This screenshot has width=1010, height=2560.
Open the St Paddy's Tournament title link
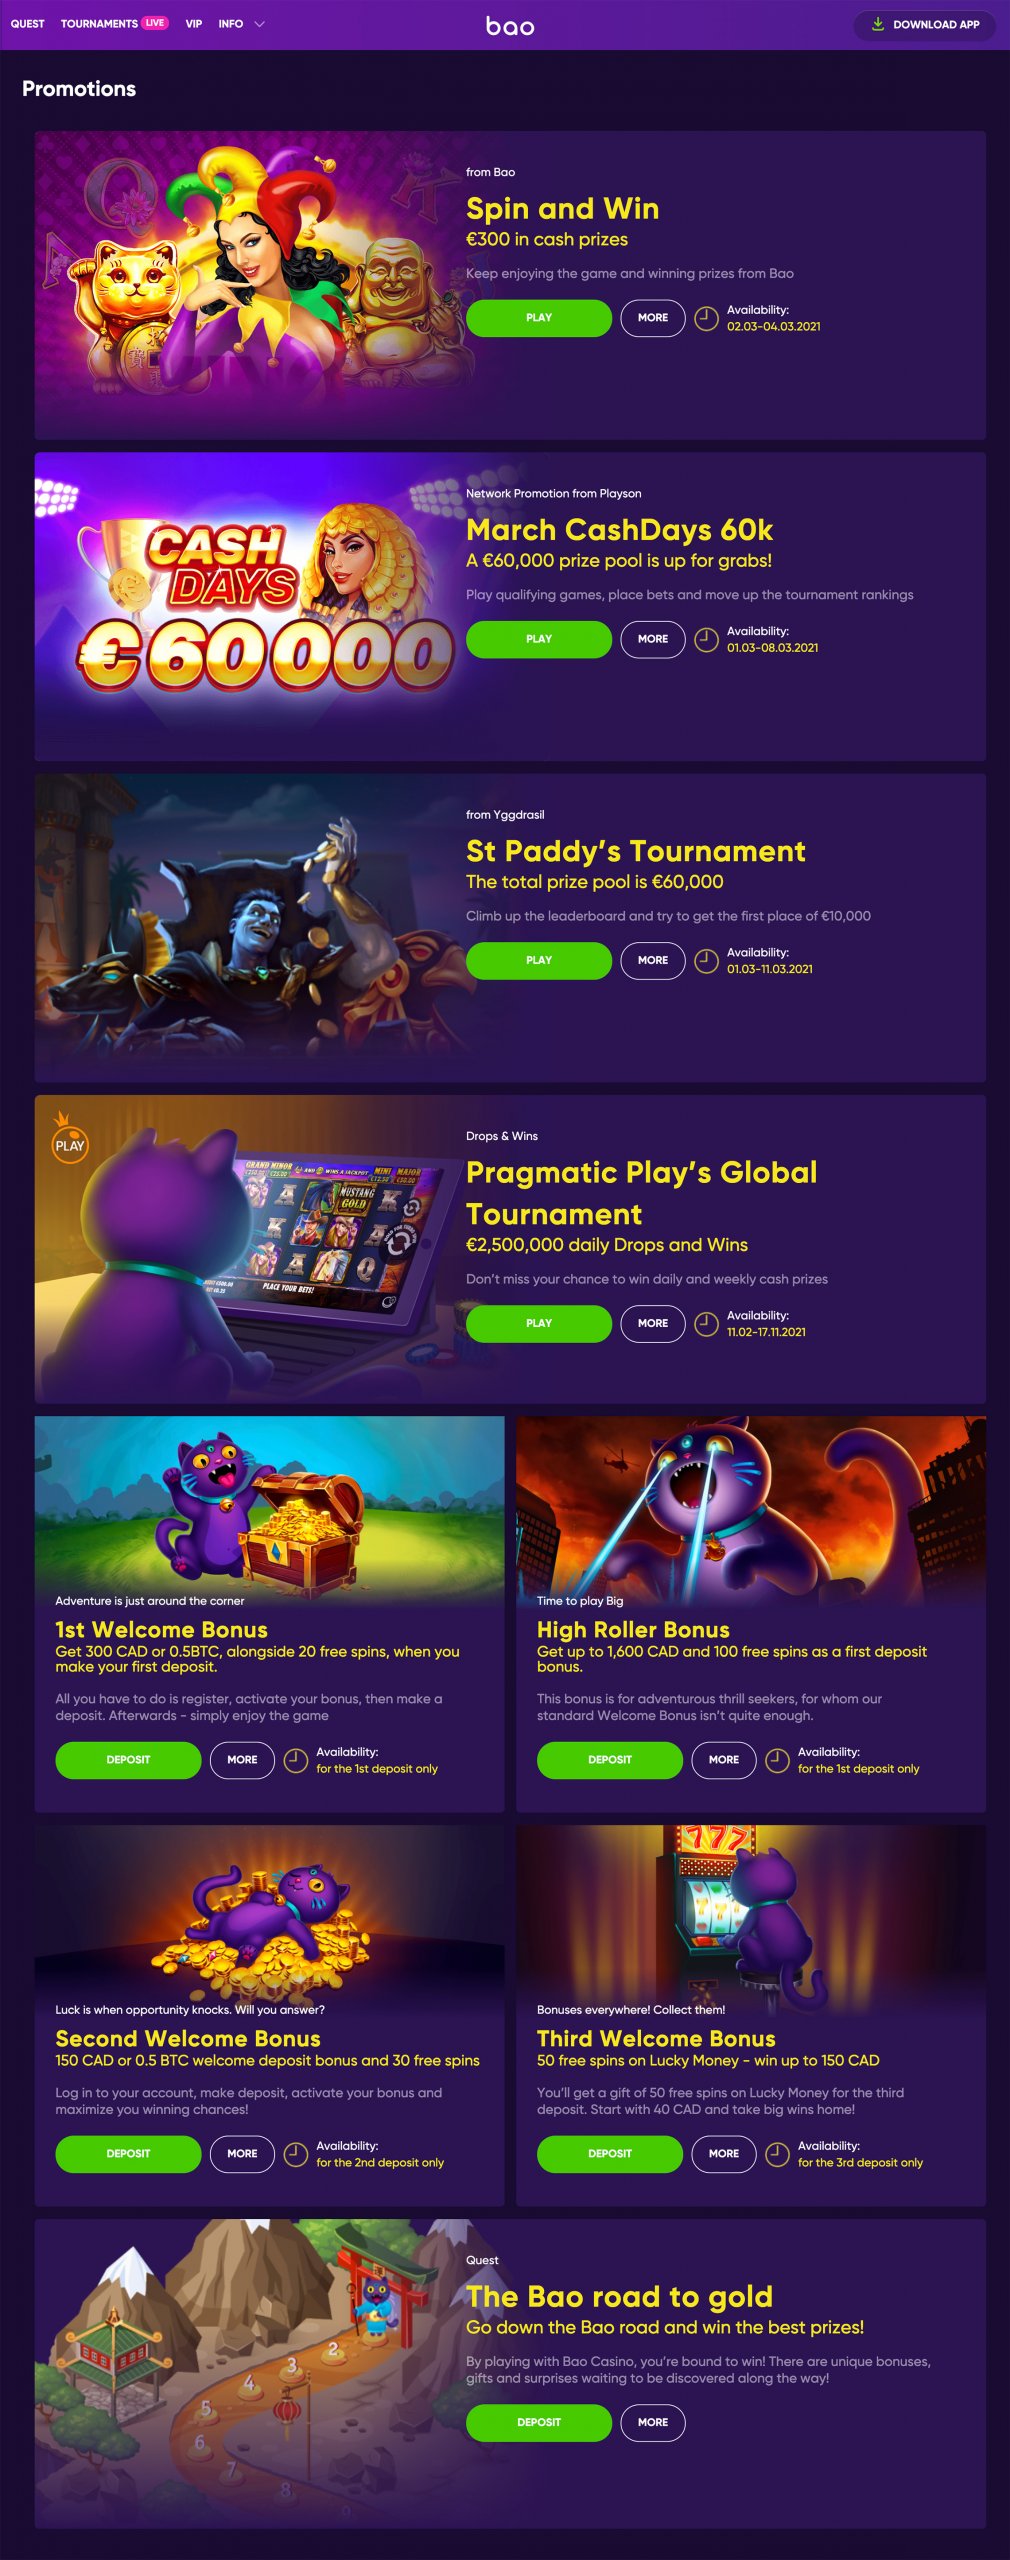click(636, 851)
